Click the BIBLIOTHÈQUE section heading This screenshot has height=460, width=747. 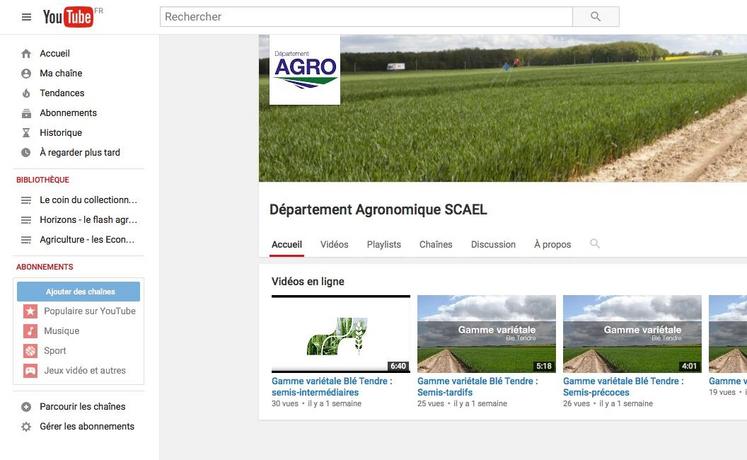43,180
